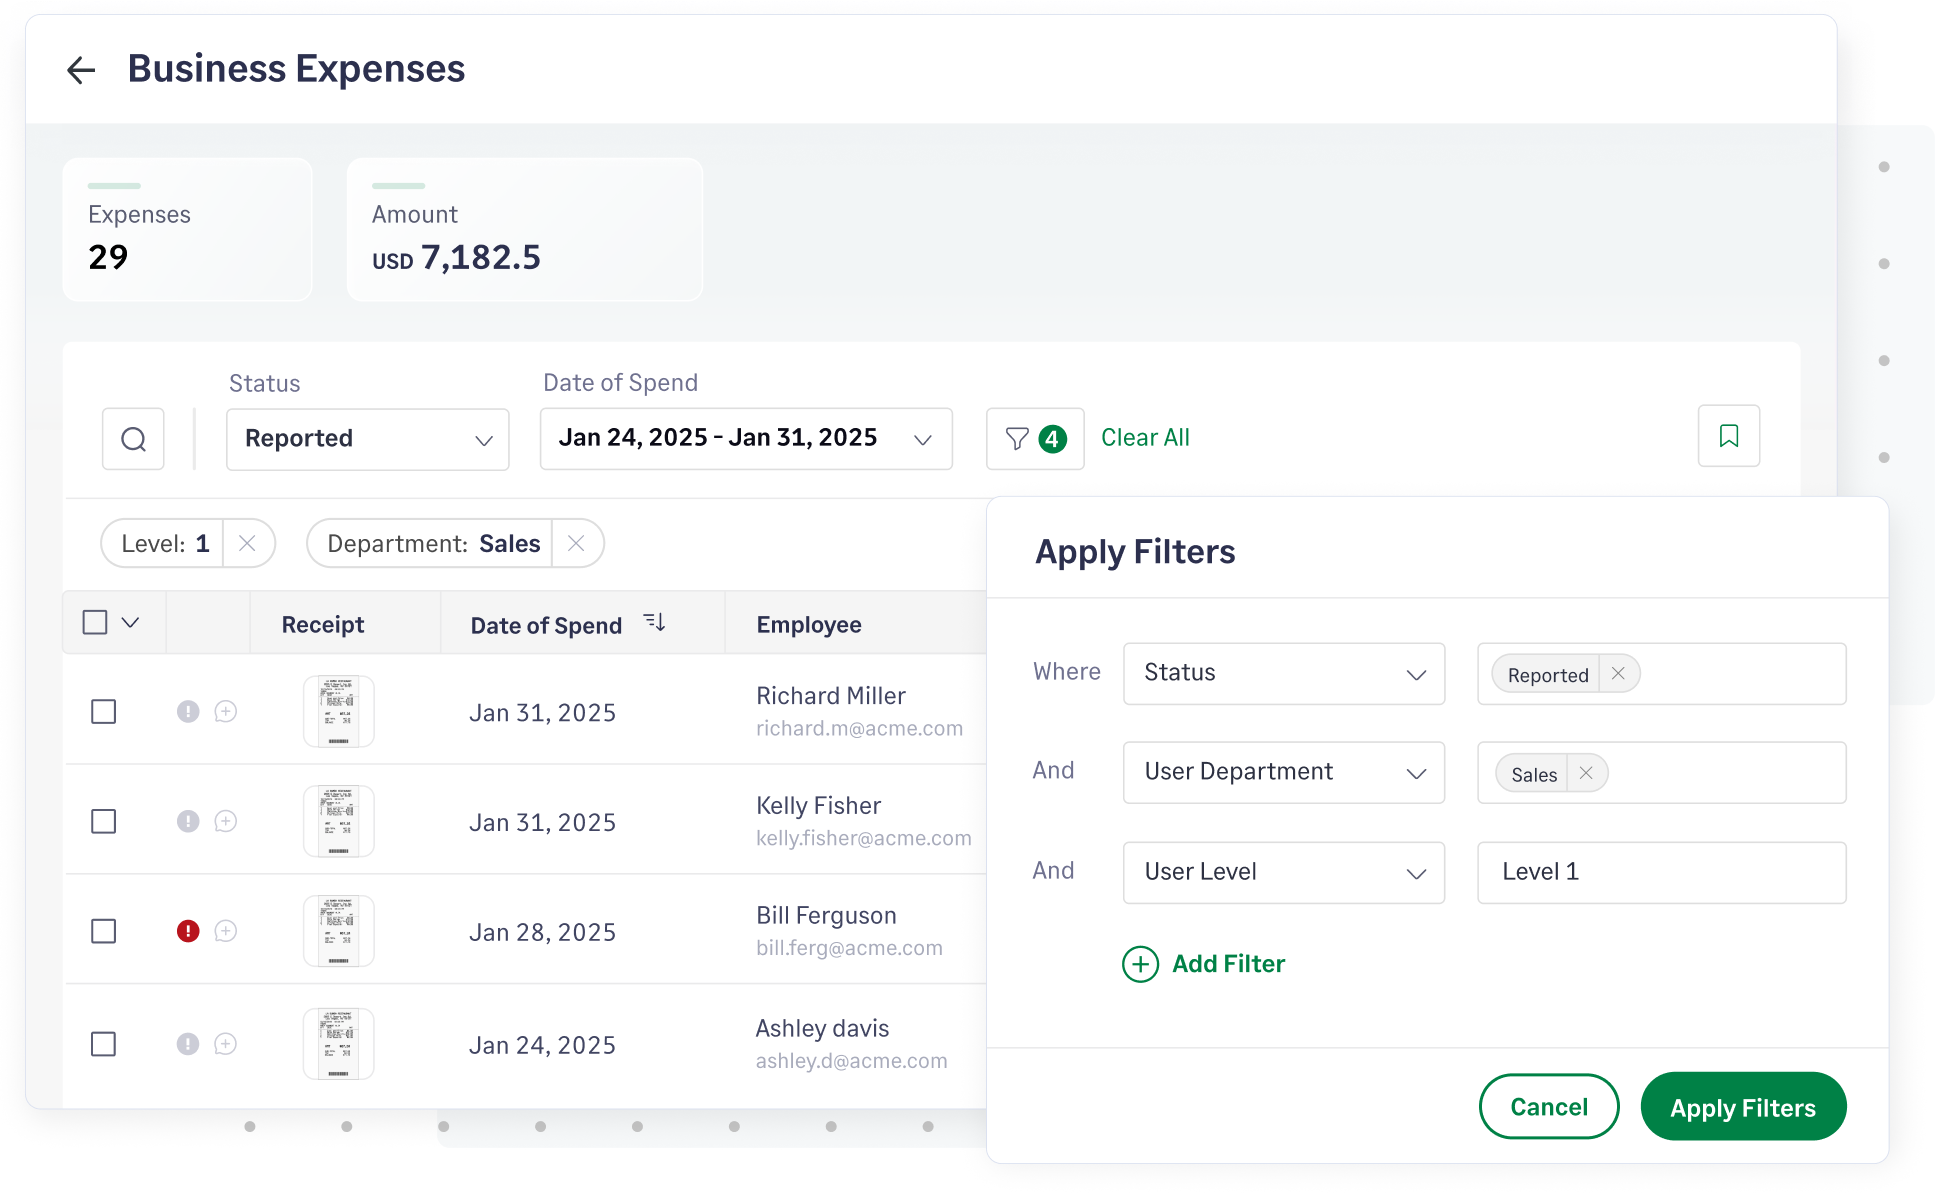This screenshot has height=1198, width=1944.
Task: Expand the User Department filter dropdown
Action: click(1283, 772)
